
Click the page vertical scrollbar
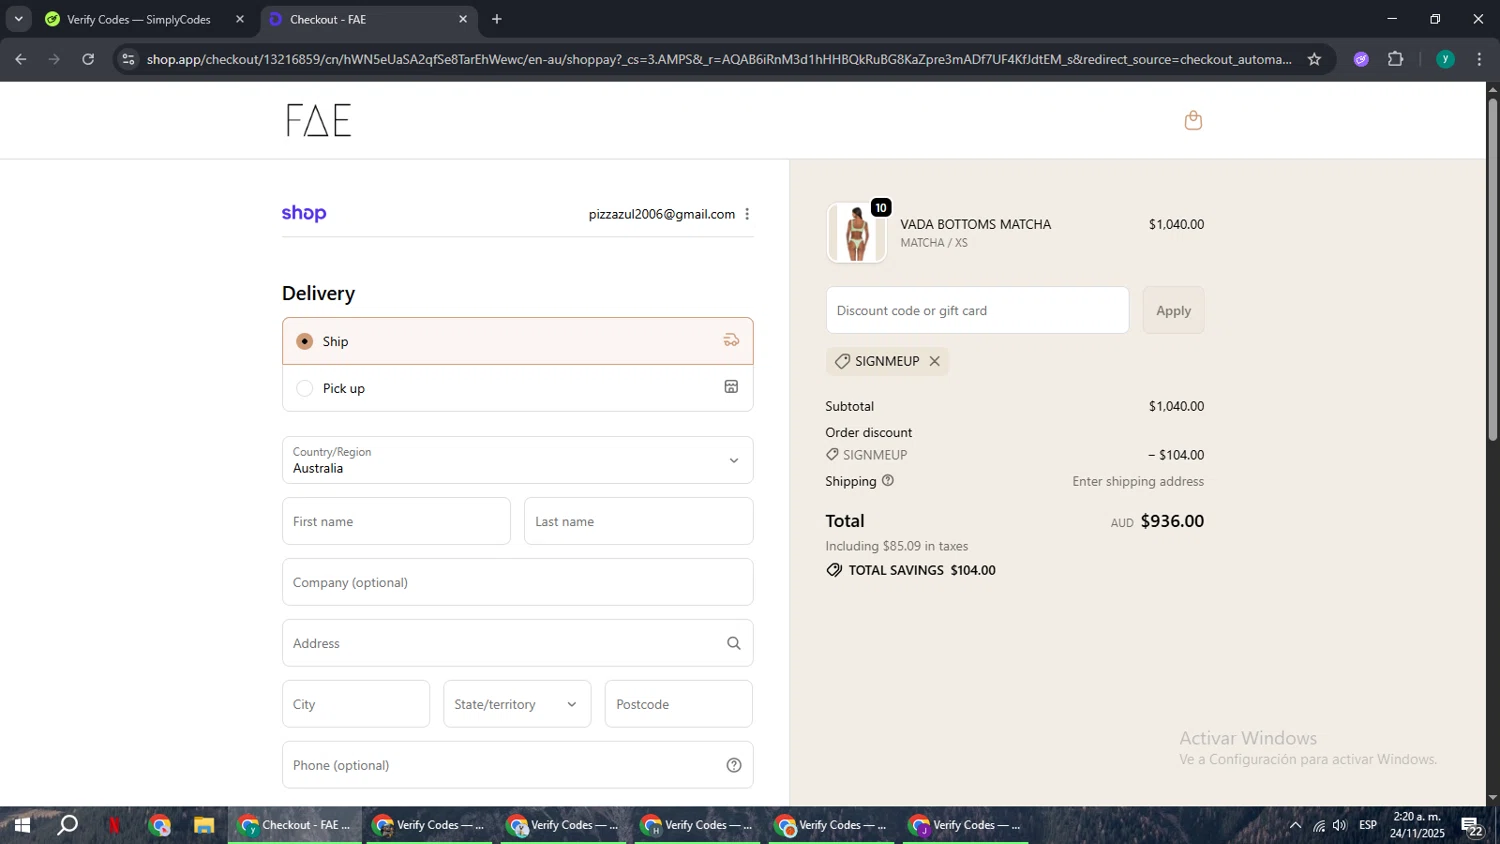pyautogui.click(x=1492, y=270)
